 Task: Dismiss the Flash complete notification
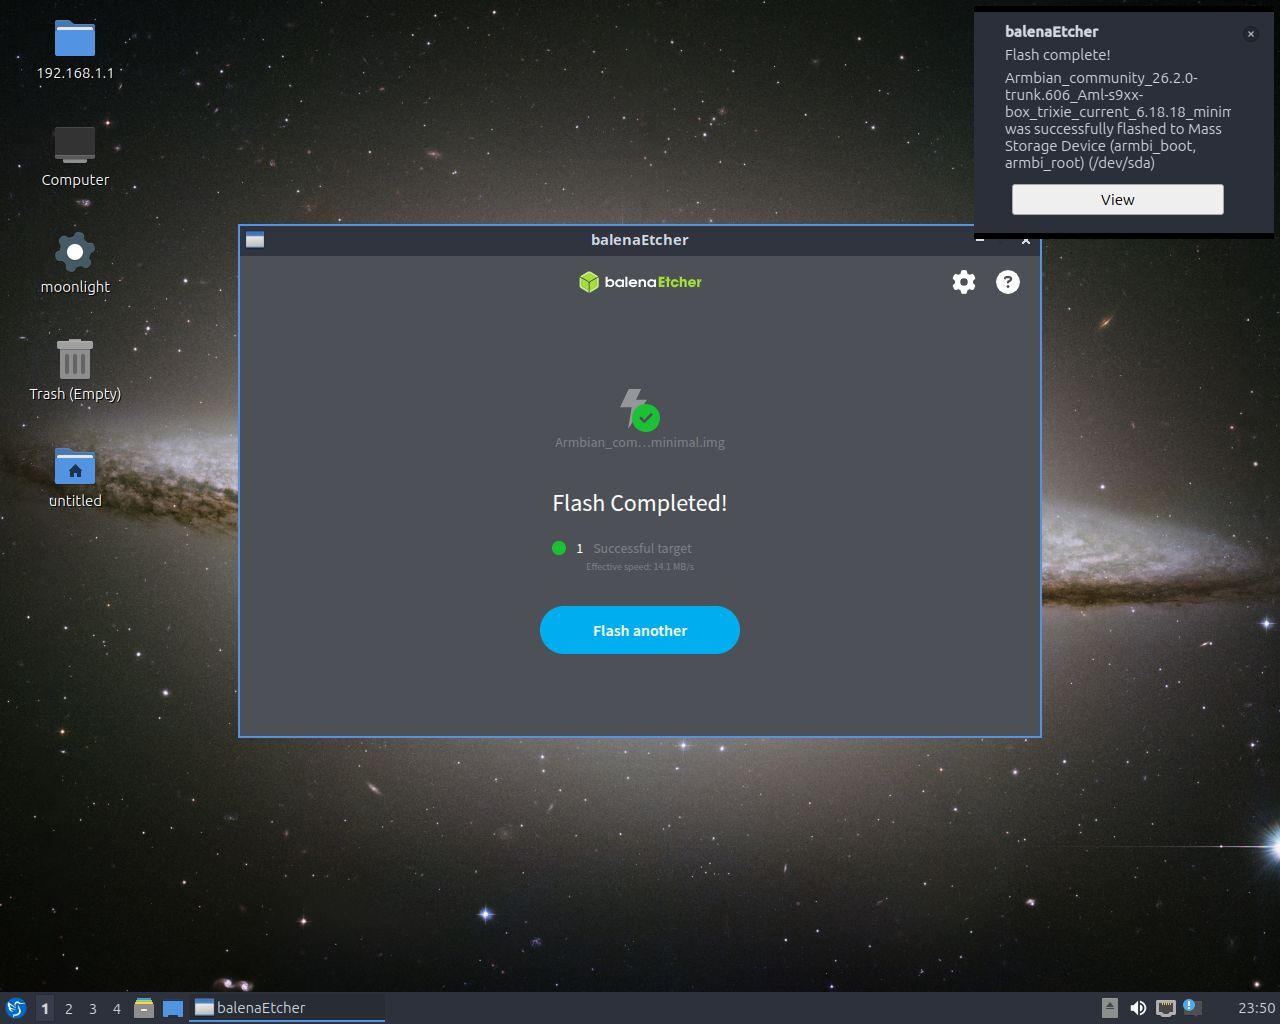click(x=1250, y=34)
